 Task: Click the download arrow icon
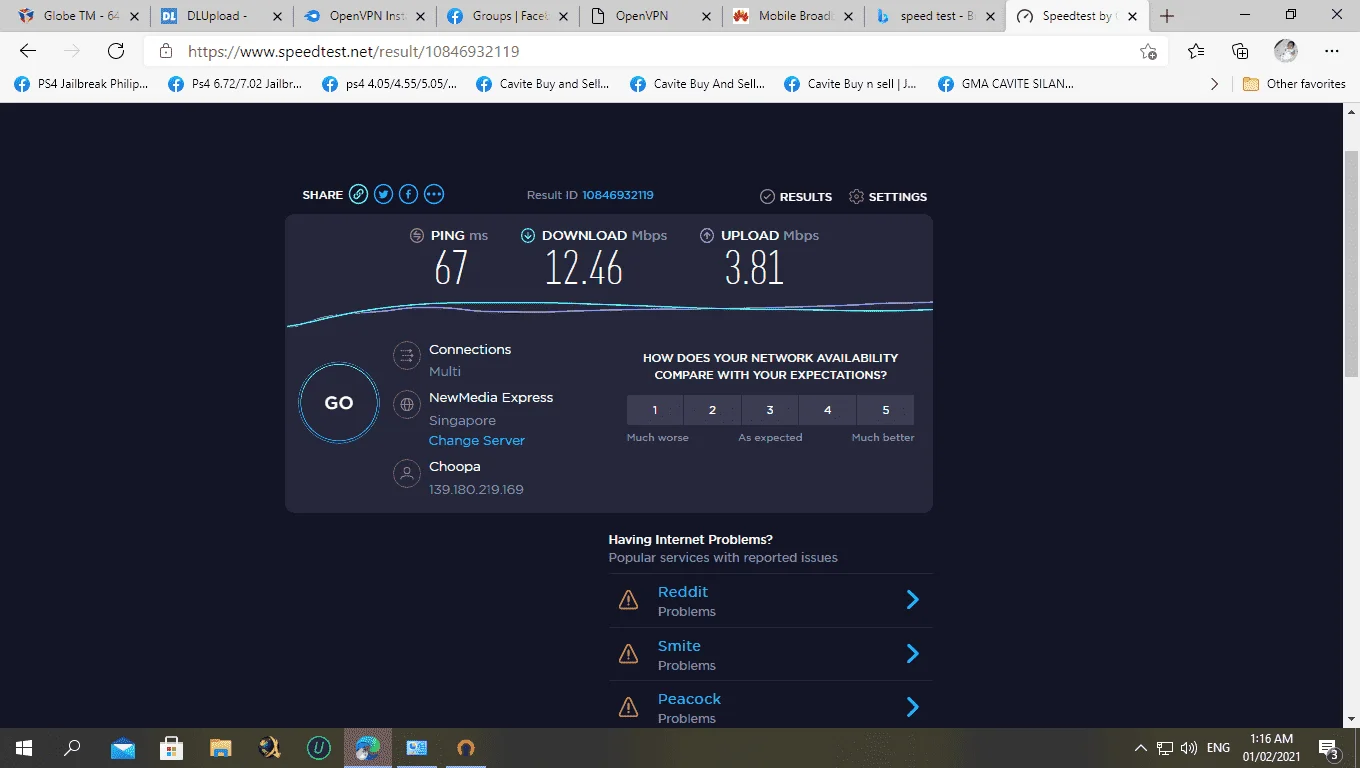coord(528,236)
